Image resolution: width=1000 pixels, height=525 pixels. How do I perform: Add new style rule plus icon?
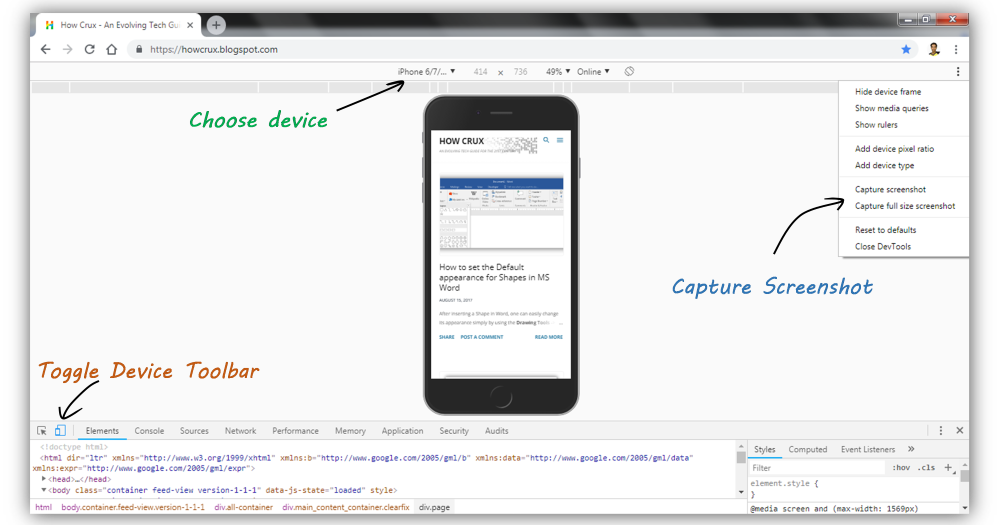click(948, 468)
